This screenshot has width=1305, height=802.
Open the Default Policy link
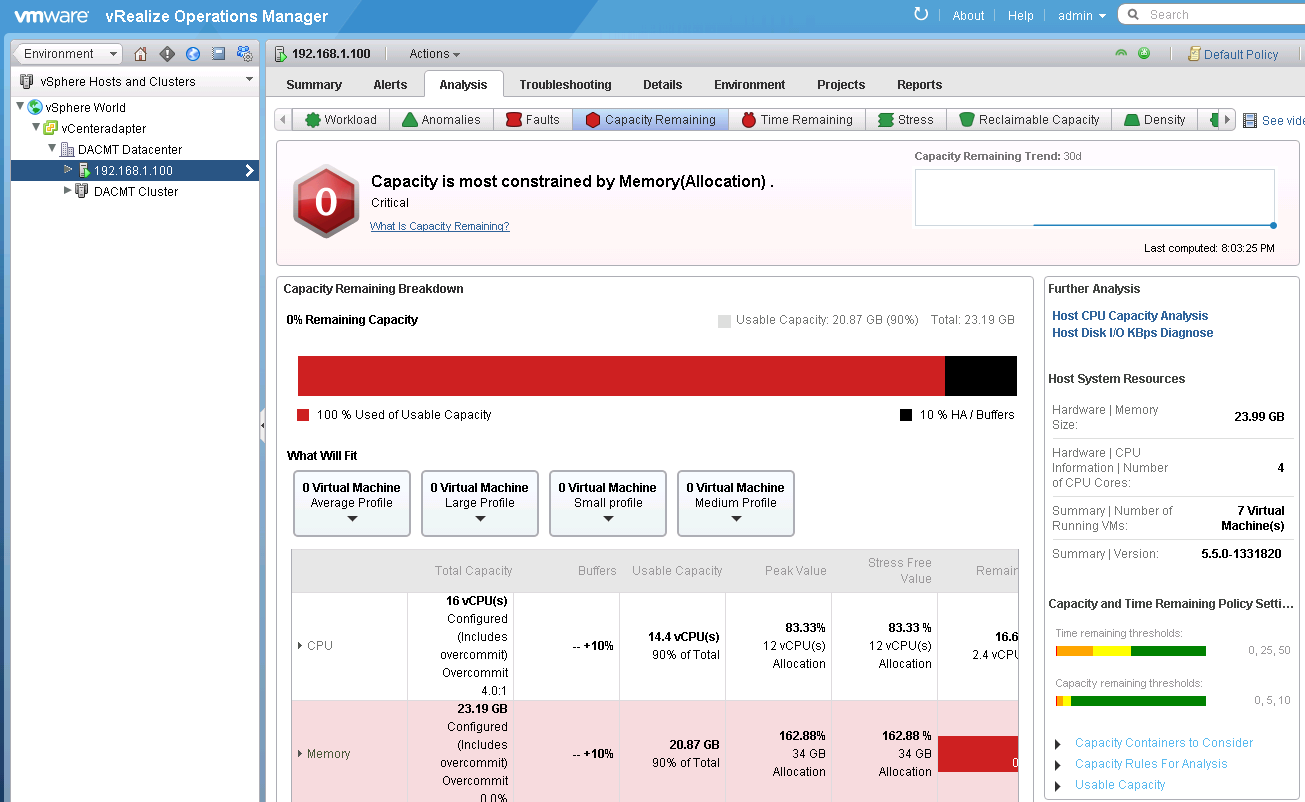click(x=1241, y=55)
